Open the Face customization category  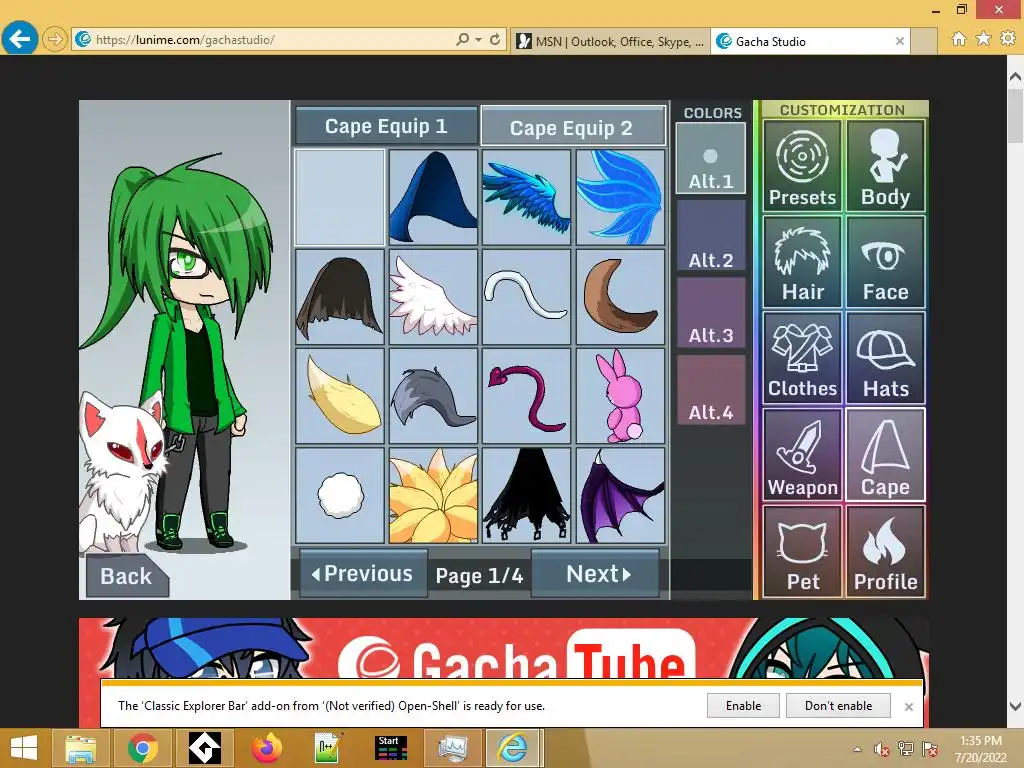pyautogui.click(x=885, y=262)
